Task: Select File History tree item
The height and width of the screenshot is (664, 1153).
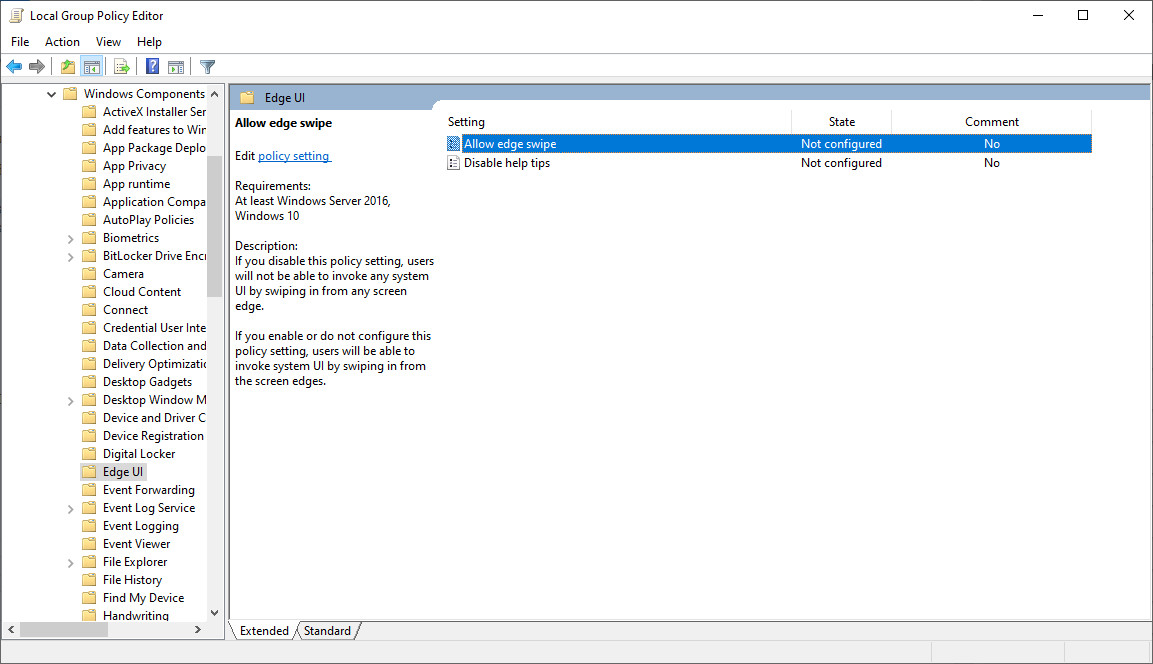Action: click(x=132, y=580)
